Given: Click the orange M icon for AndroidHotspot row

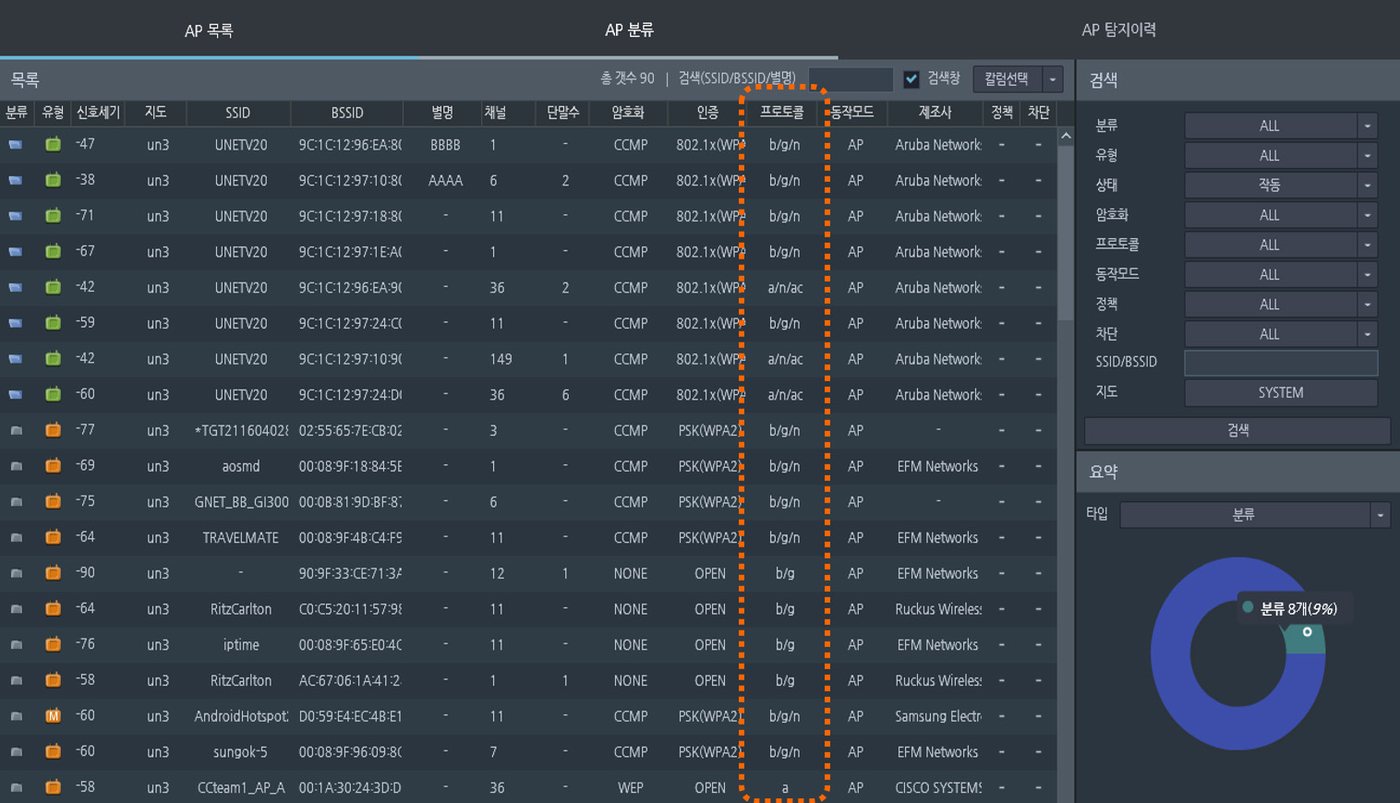Looking at the screenshot, I should tap(53, 716).
